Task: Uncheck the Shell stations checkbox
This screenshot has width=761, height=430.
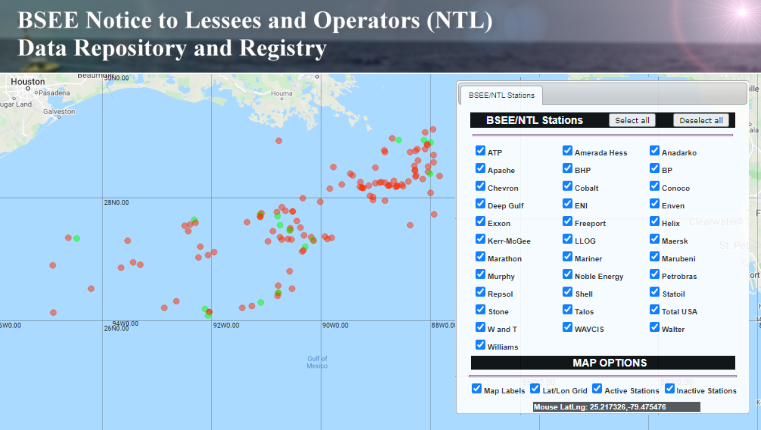Action: (568, 293)
